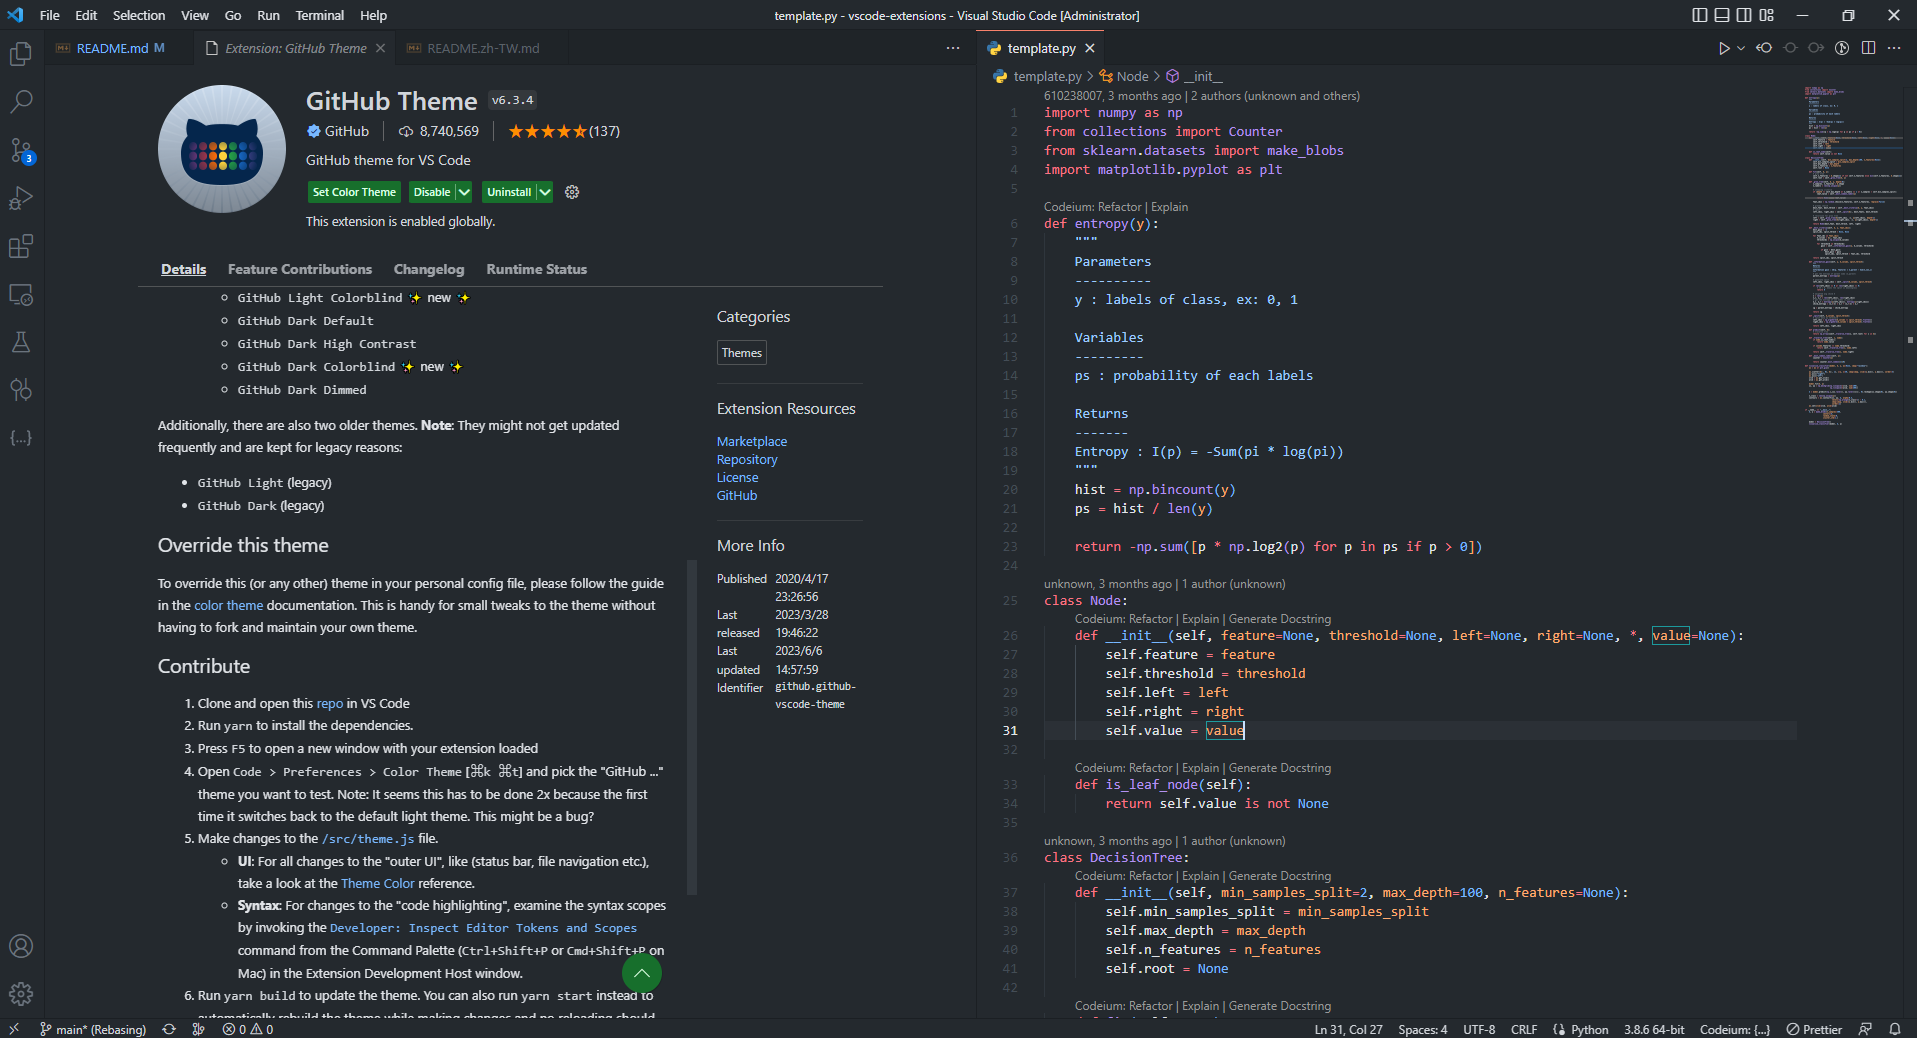Synchronize changes with the status bar sync icon

[169, 1029]
